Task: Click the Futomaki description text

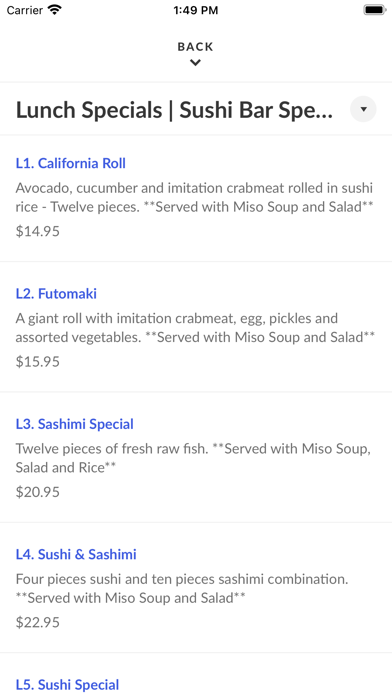Action: point(195,328)
